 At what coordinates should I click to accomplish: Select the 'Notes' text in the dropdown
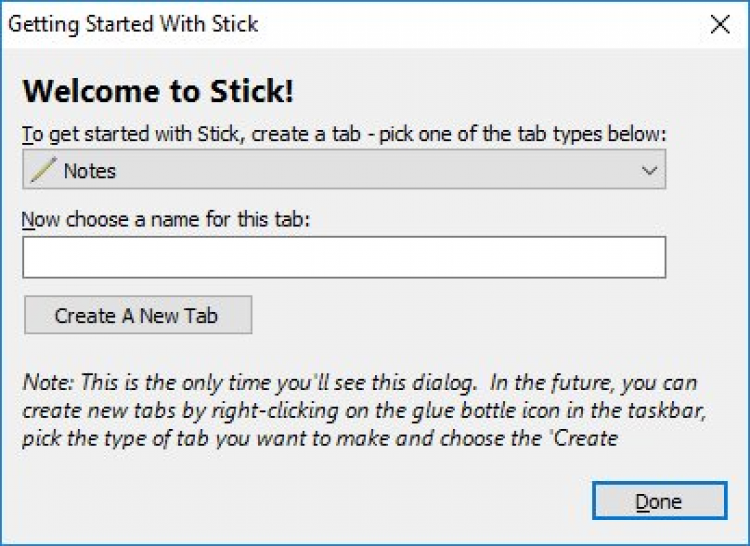(x=90, y=171)
